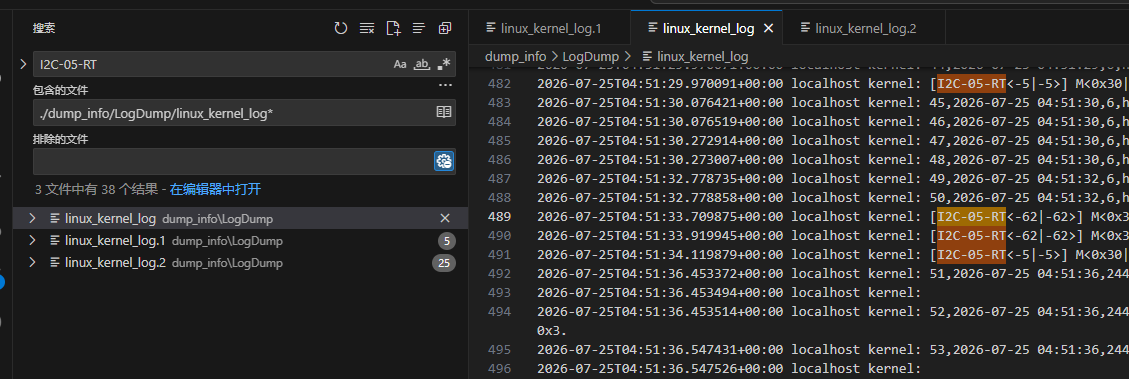Click timestamp on line 492

click(660, 273)
